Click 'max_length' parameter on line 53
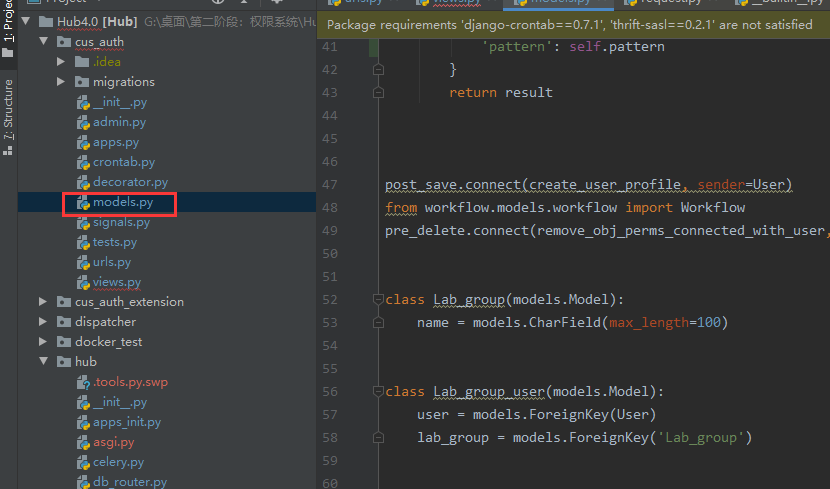This screenshot has width=830, height=489. pos(648,323)
